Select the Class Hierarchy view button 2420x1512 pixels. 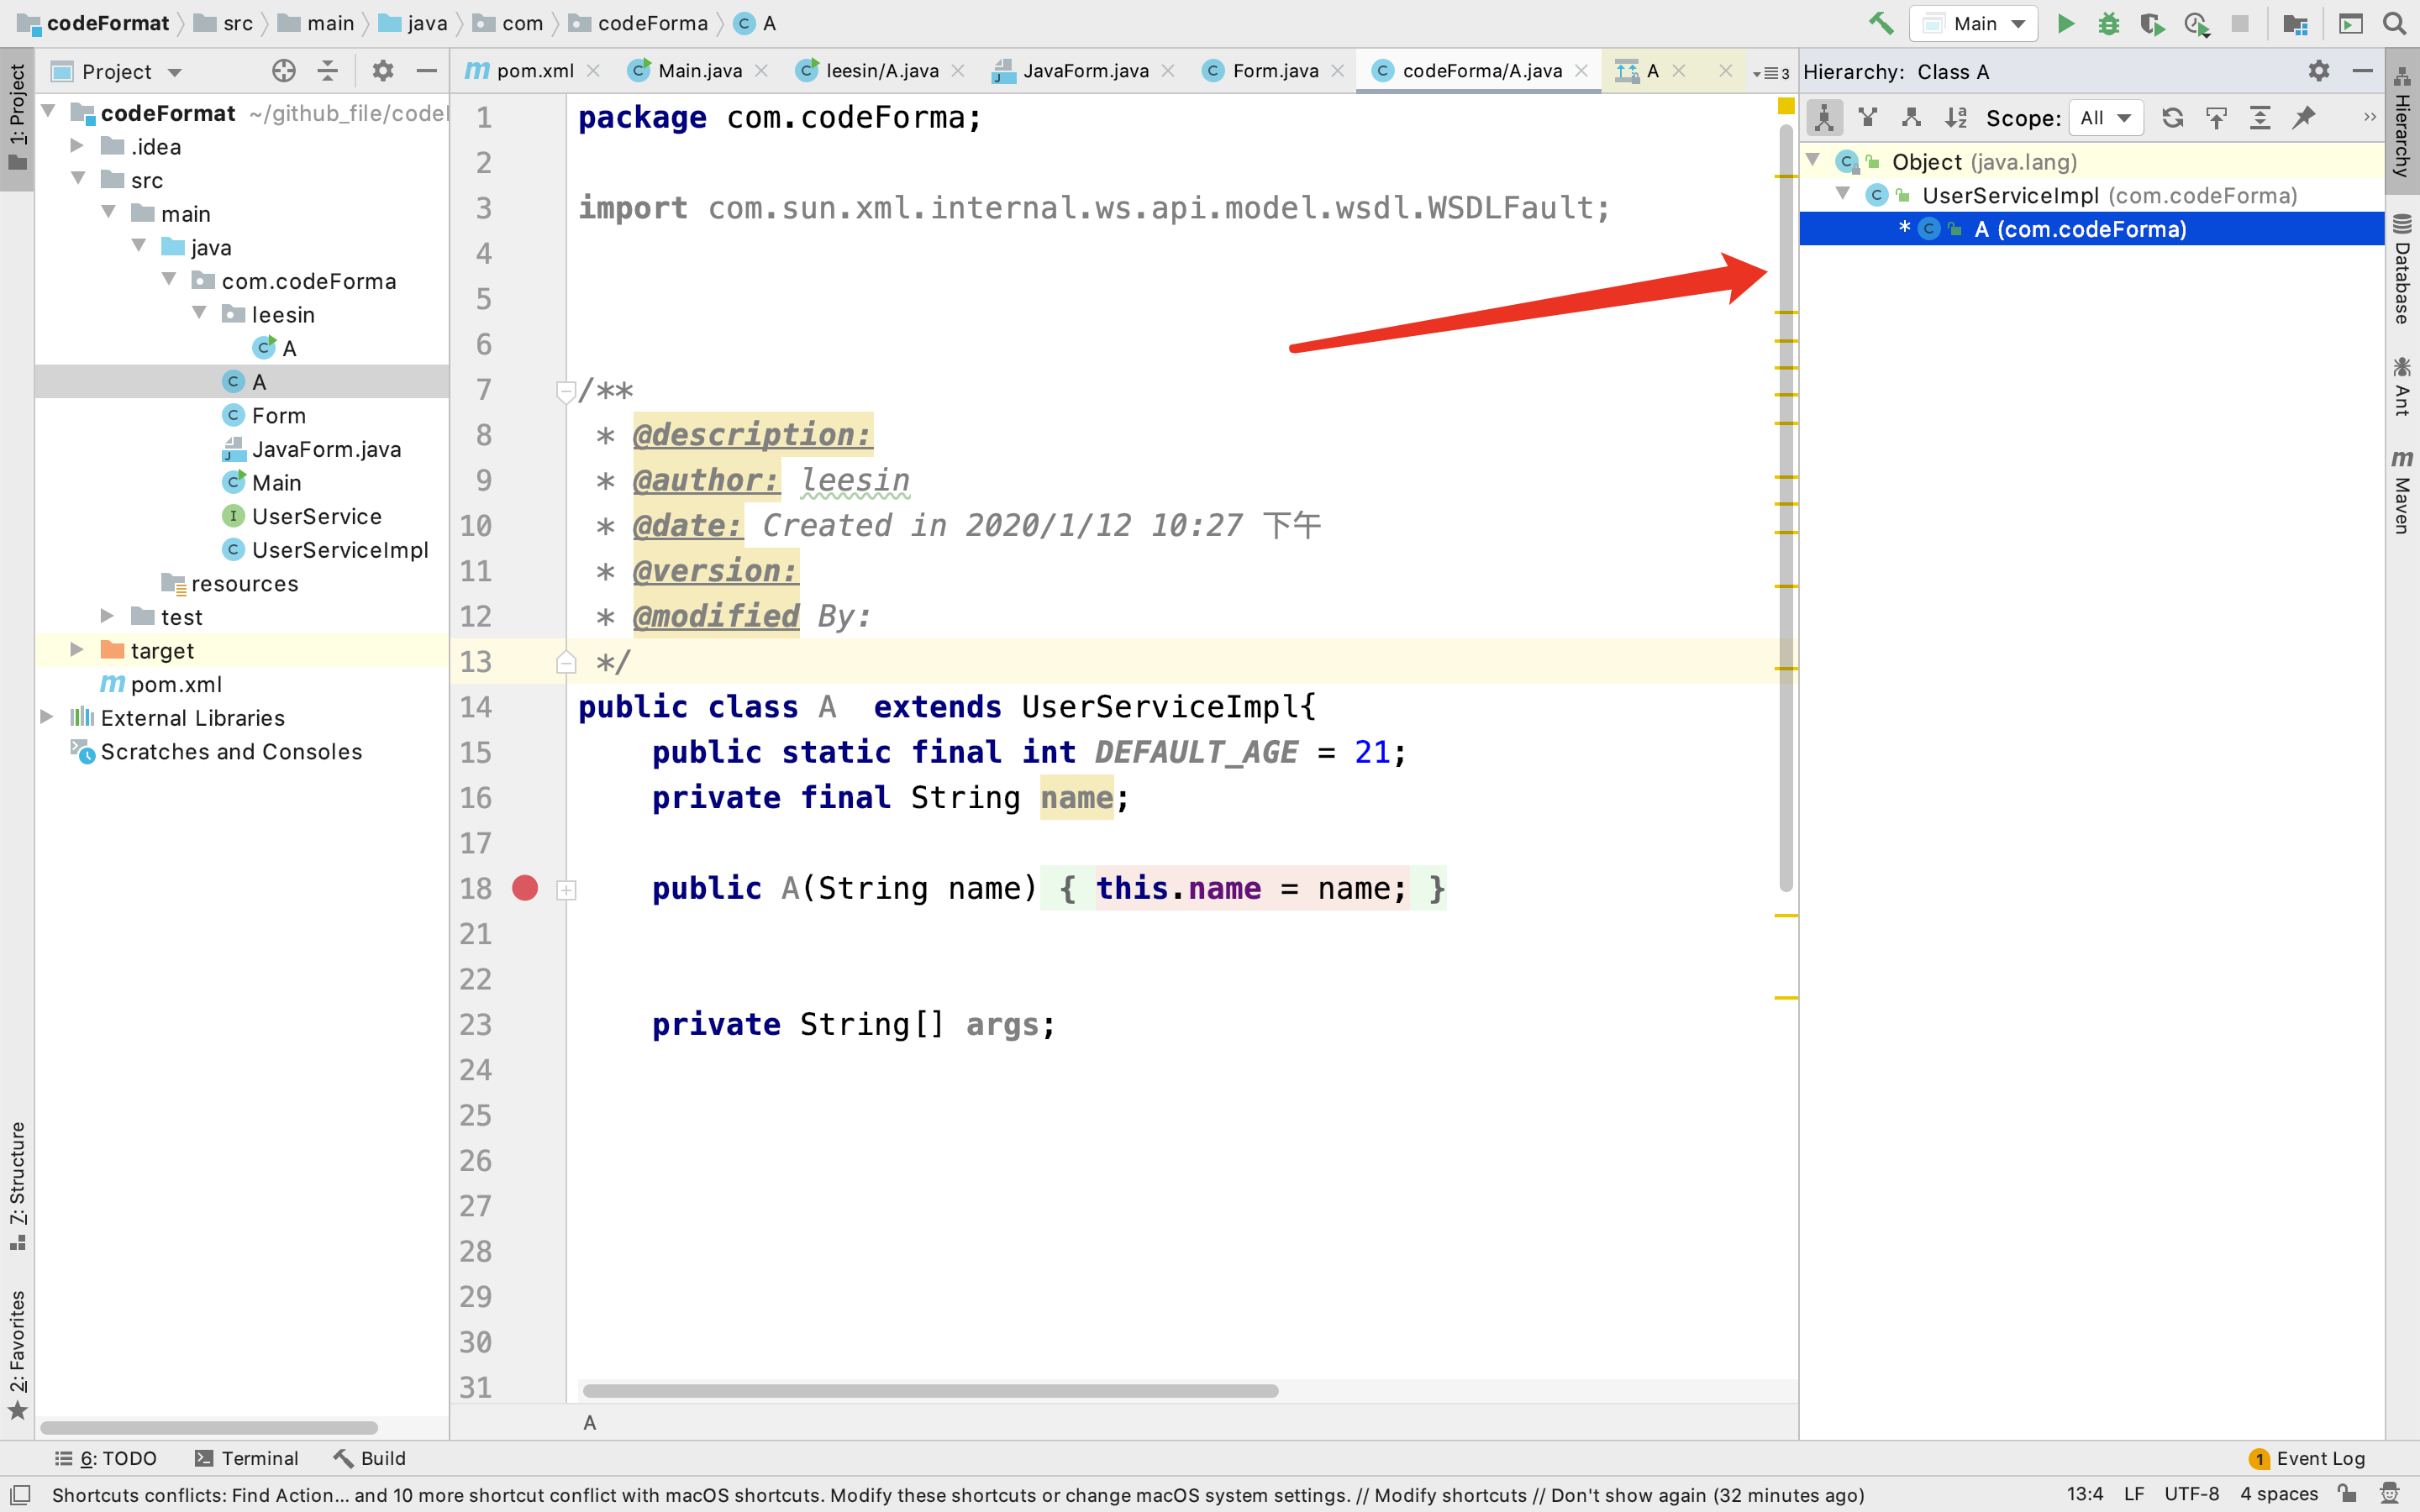tap(1825, 118)
